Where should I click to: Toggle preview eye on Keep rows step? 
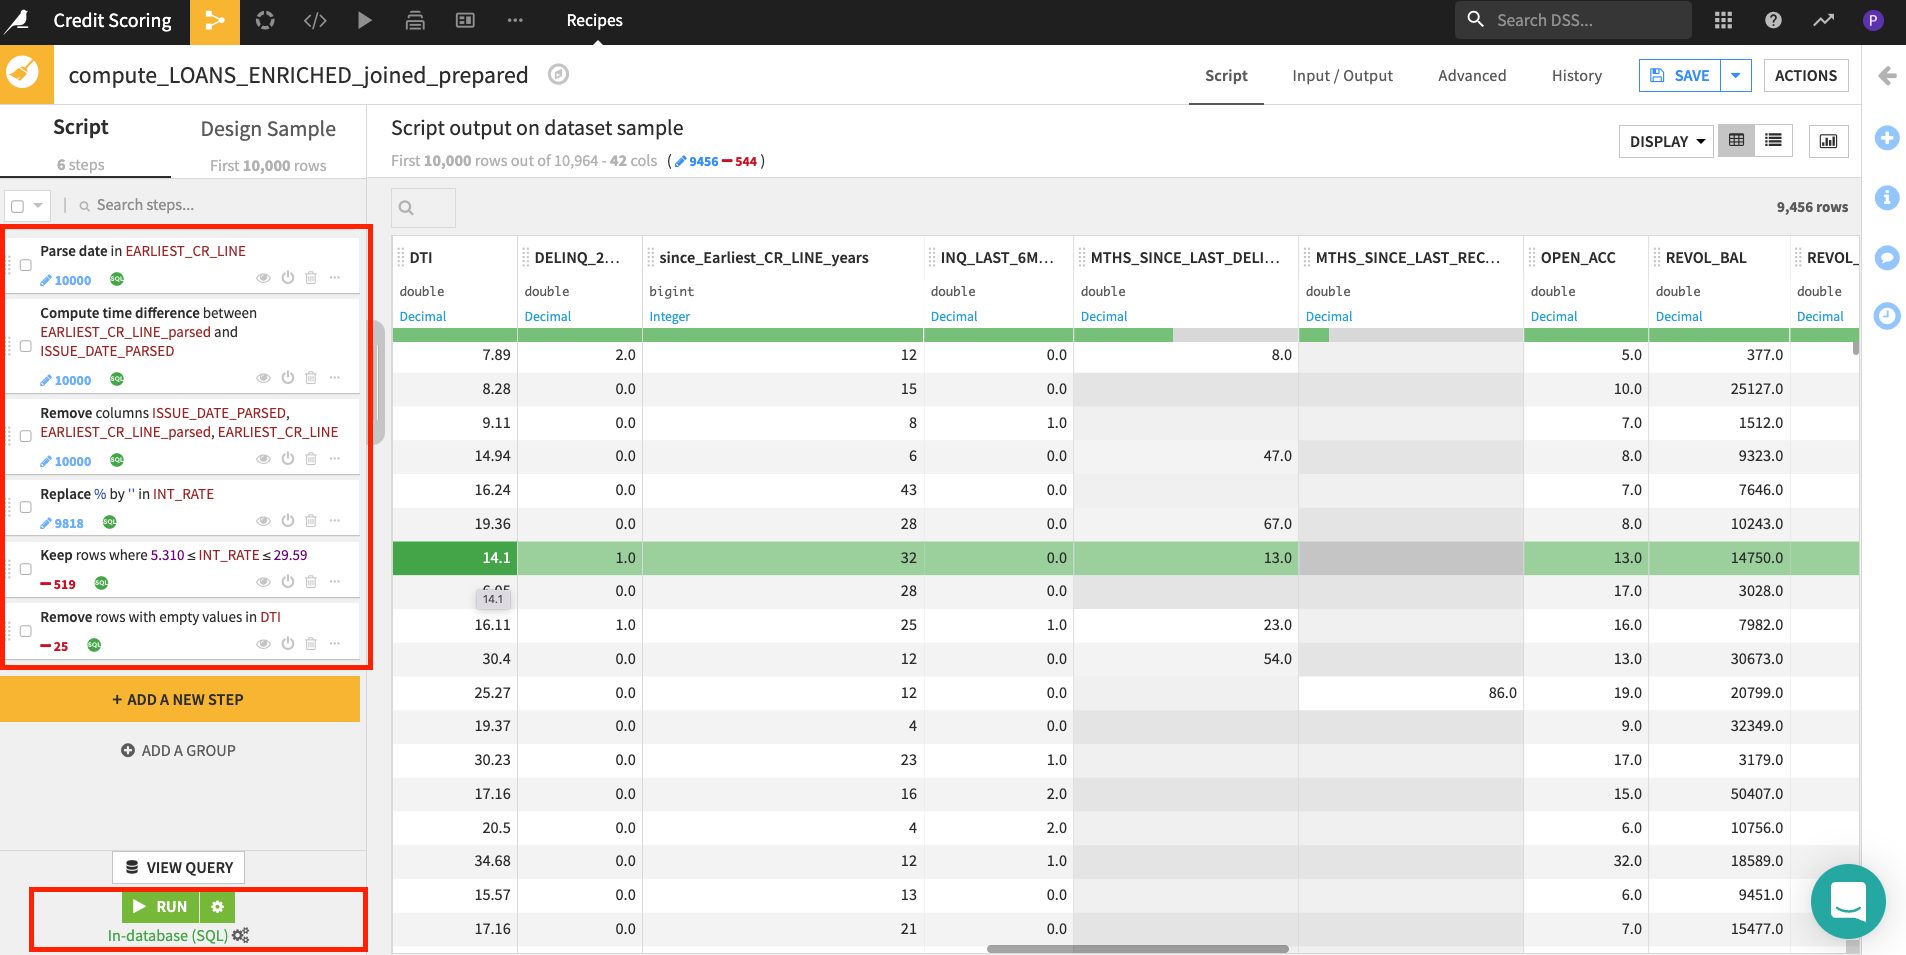(263, 582)
